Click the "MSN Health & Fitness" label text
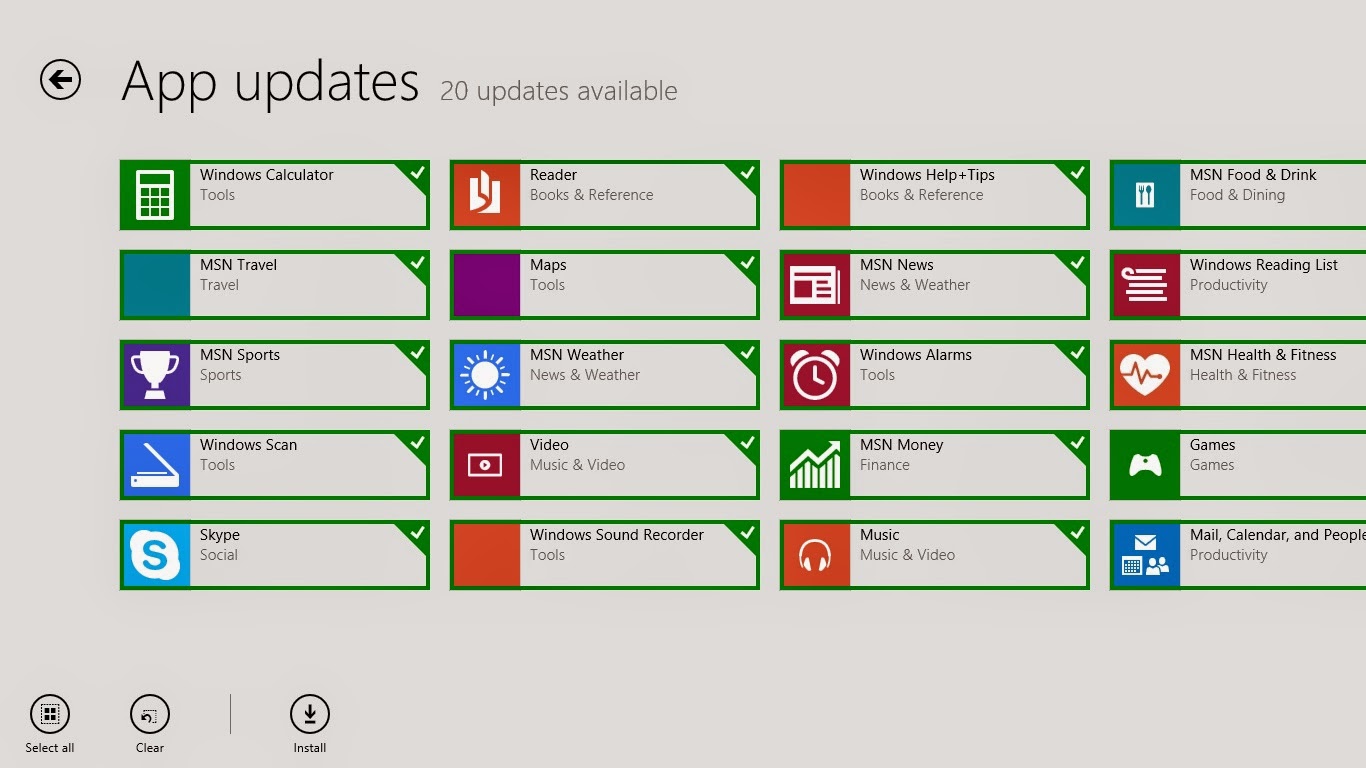Viewport: 1366px width, 768px height. click(1263, 355)
